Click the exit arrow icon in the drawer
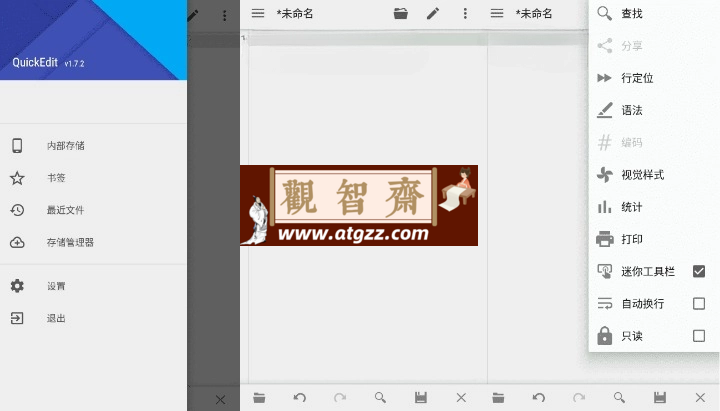 click(17, 318)
